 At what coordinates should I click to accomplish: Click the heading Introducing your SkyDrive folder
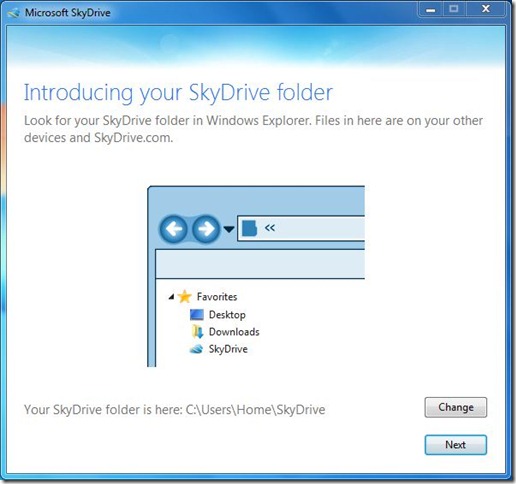(178, 92)
